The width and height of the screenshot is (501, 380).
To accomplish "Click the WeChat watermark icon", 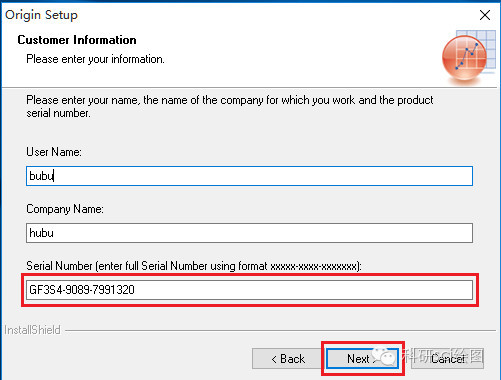I will [384, 356].
